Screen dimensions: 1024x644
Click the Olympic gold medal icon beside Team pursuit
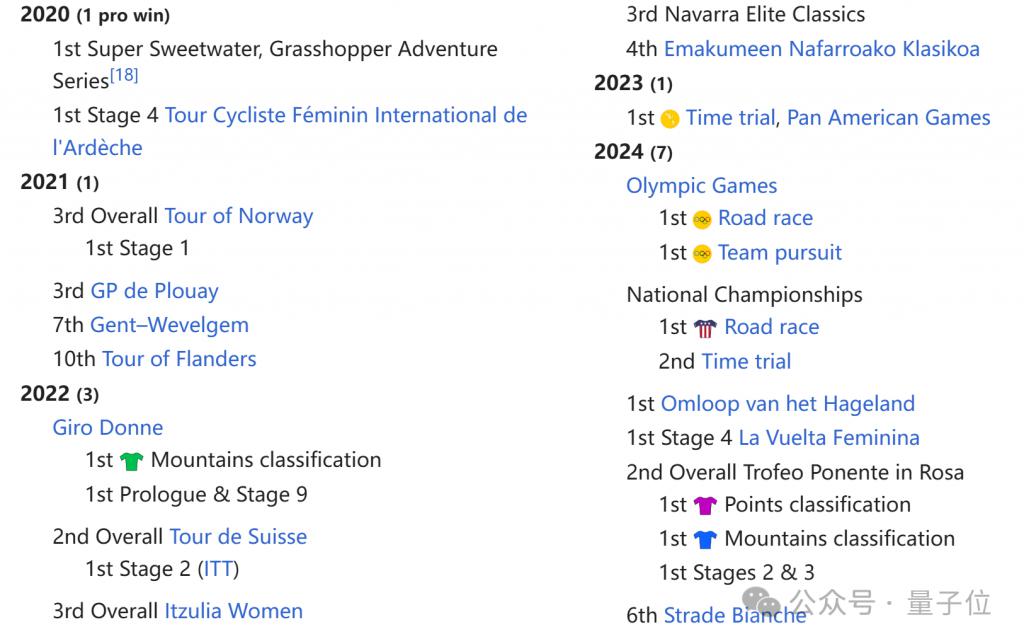click(x=702, y=253)
